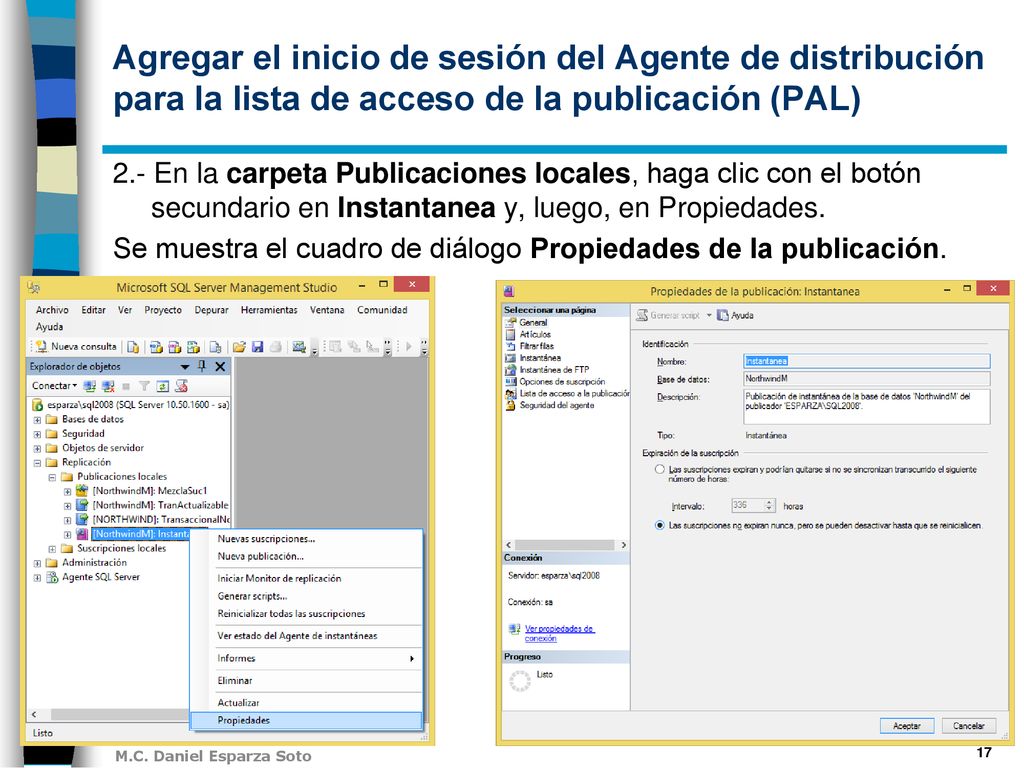Expand the Seguridad node
The width and height of the screenshot is (1024, 768).
point(37,434)
